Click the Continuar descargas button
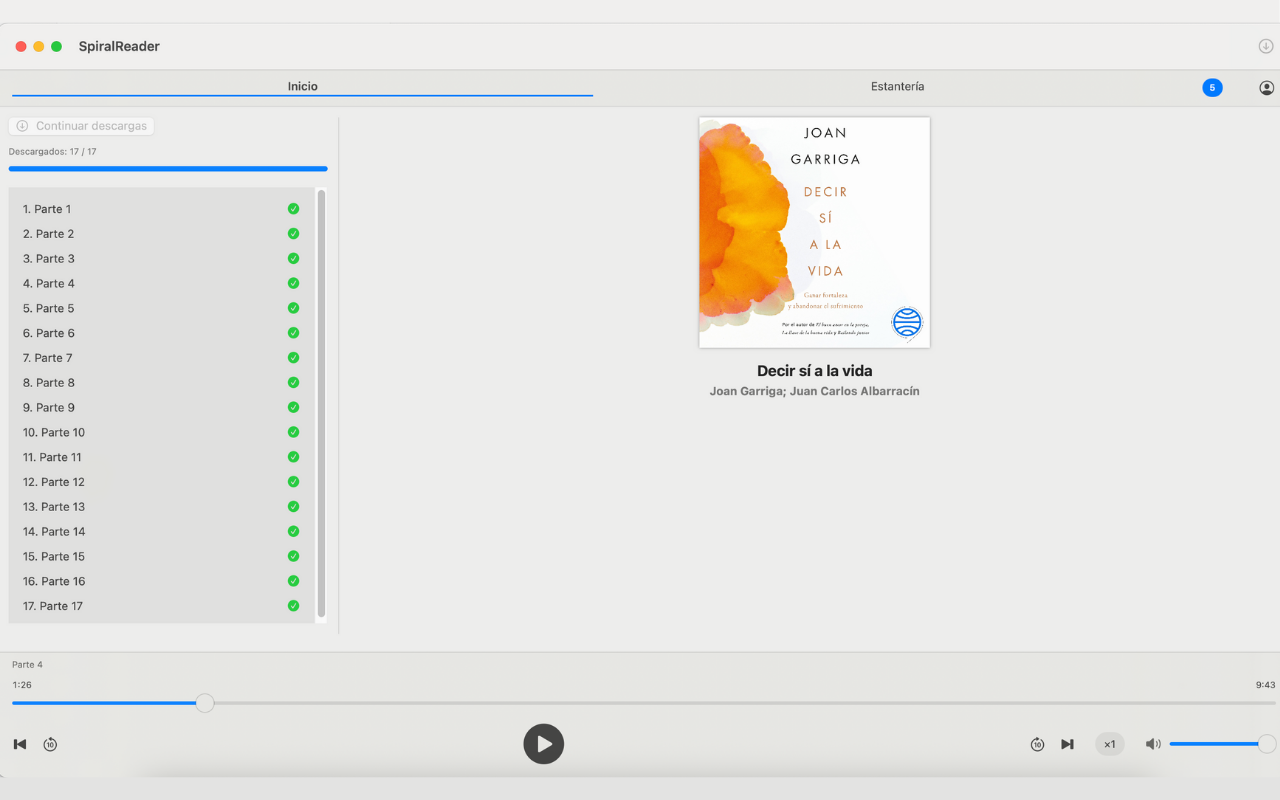 [81, 126]
